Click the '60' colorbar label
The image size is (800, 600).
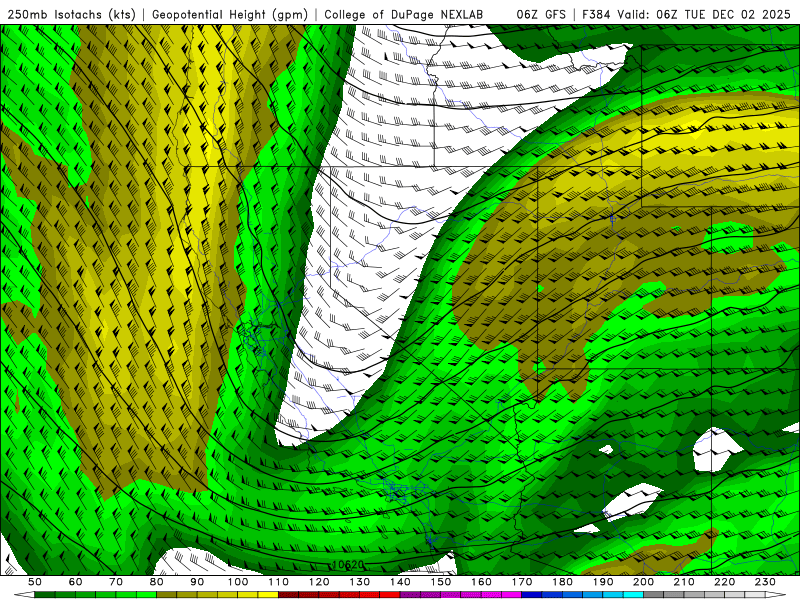75,582
